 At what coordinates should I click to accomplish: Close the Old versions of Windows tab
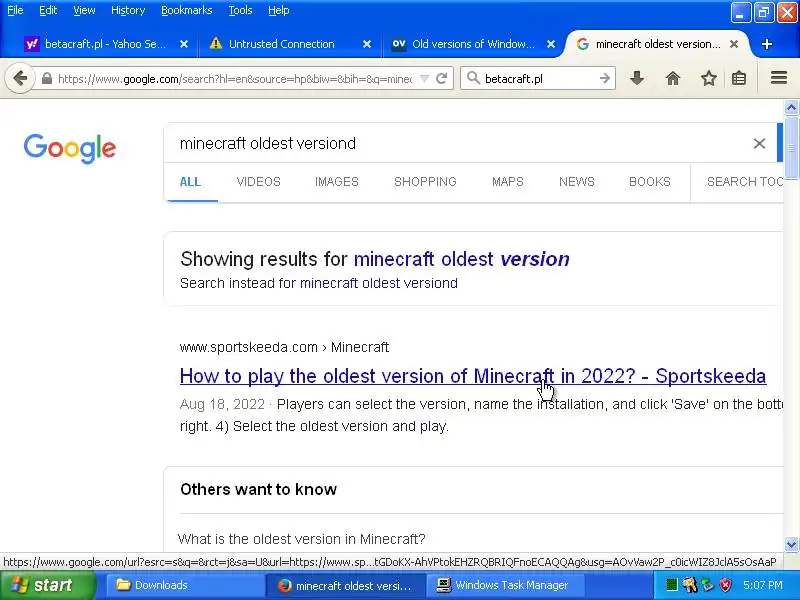pos(551,44)
